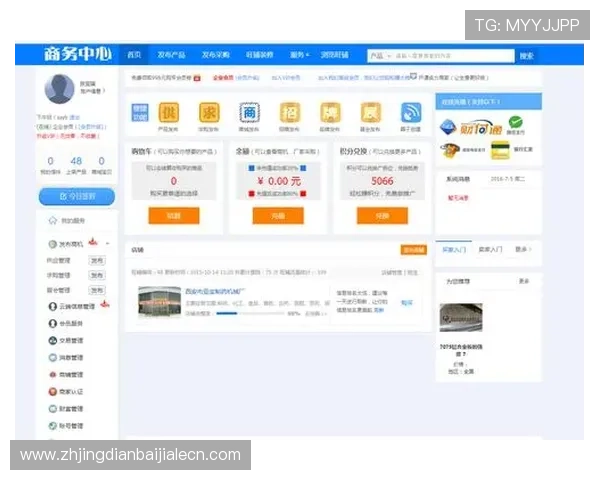Click the 商务中心 logo
This screenshot has width=600, height=480.
(x=78, y=54)
